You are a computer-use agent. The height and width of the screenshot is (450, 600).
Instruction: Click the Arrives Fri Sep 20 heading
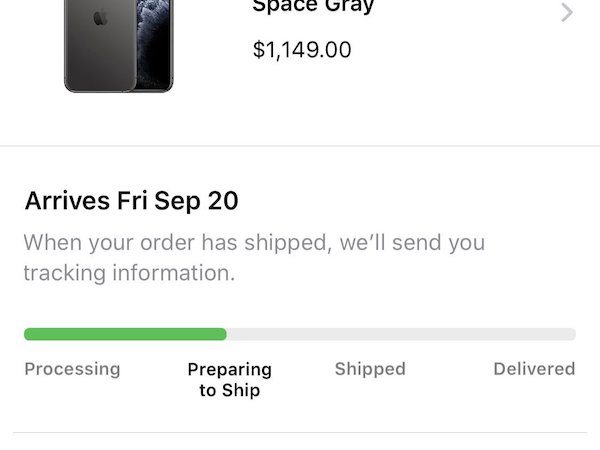(131, 201)
